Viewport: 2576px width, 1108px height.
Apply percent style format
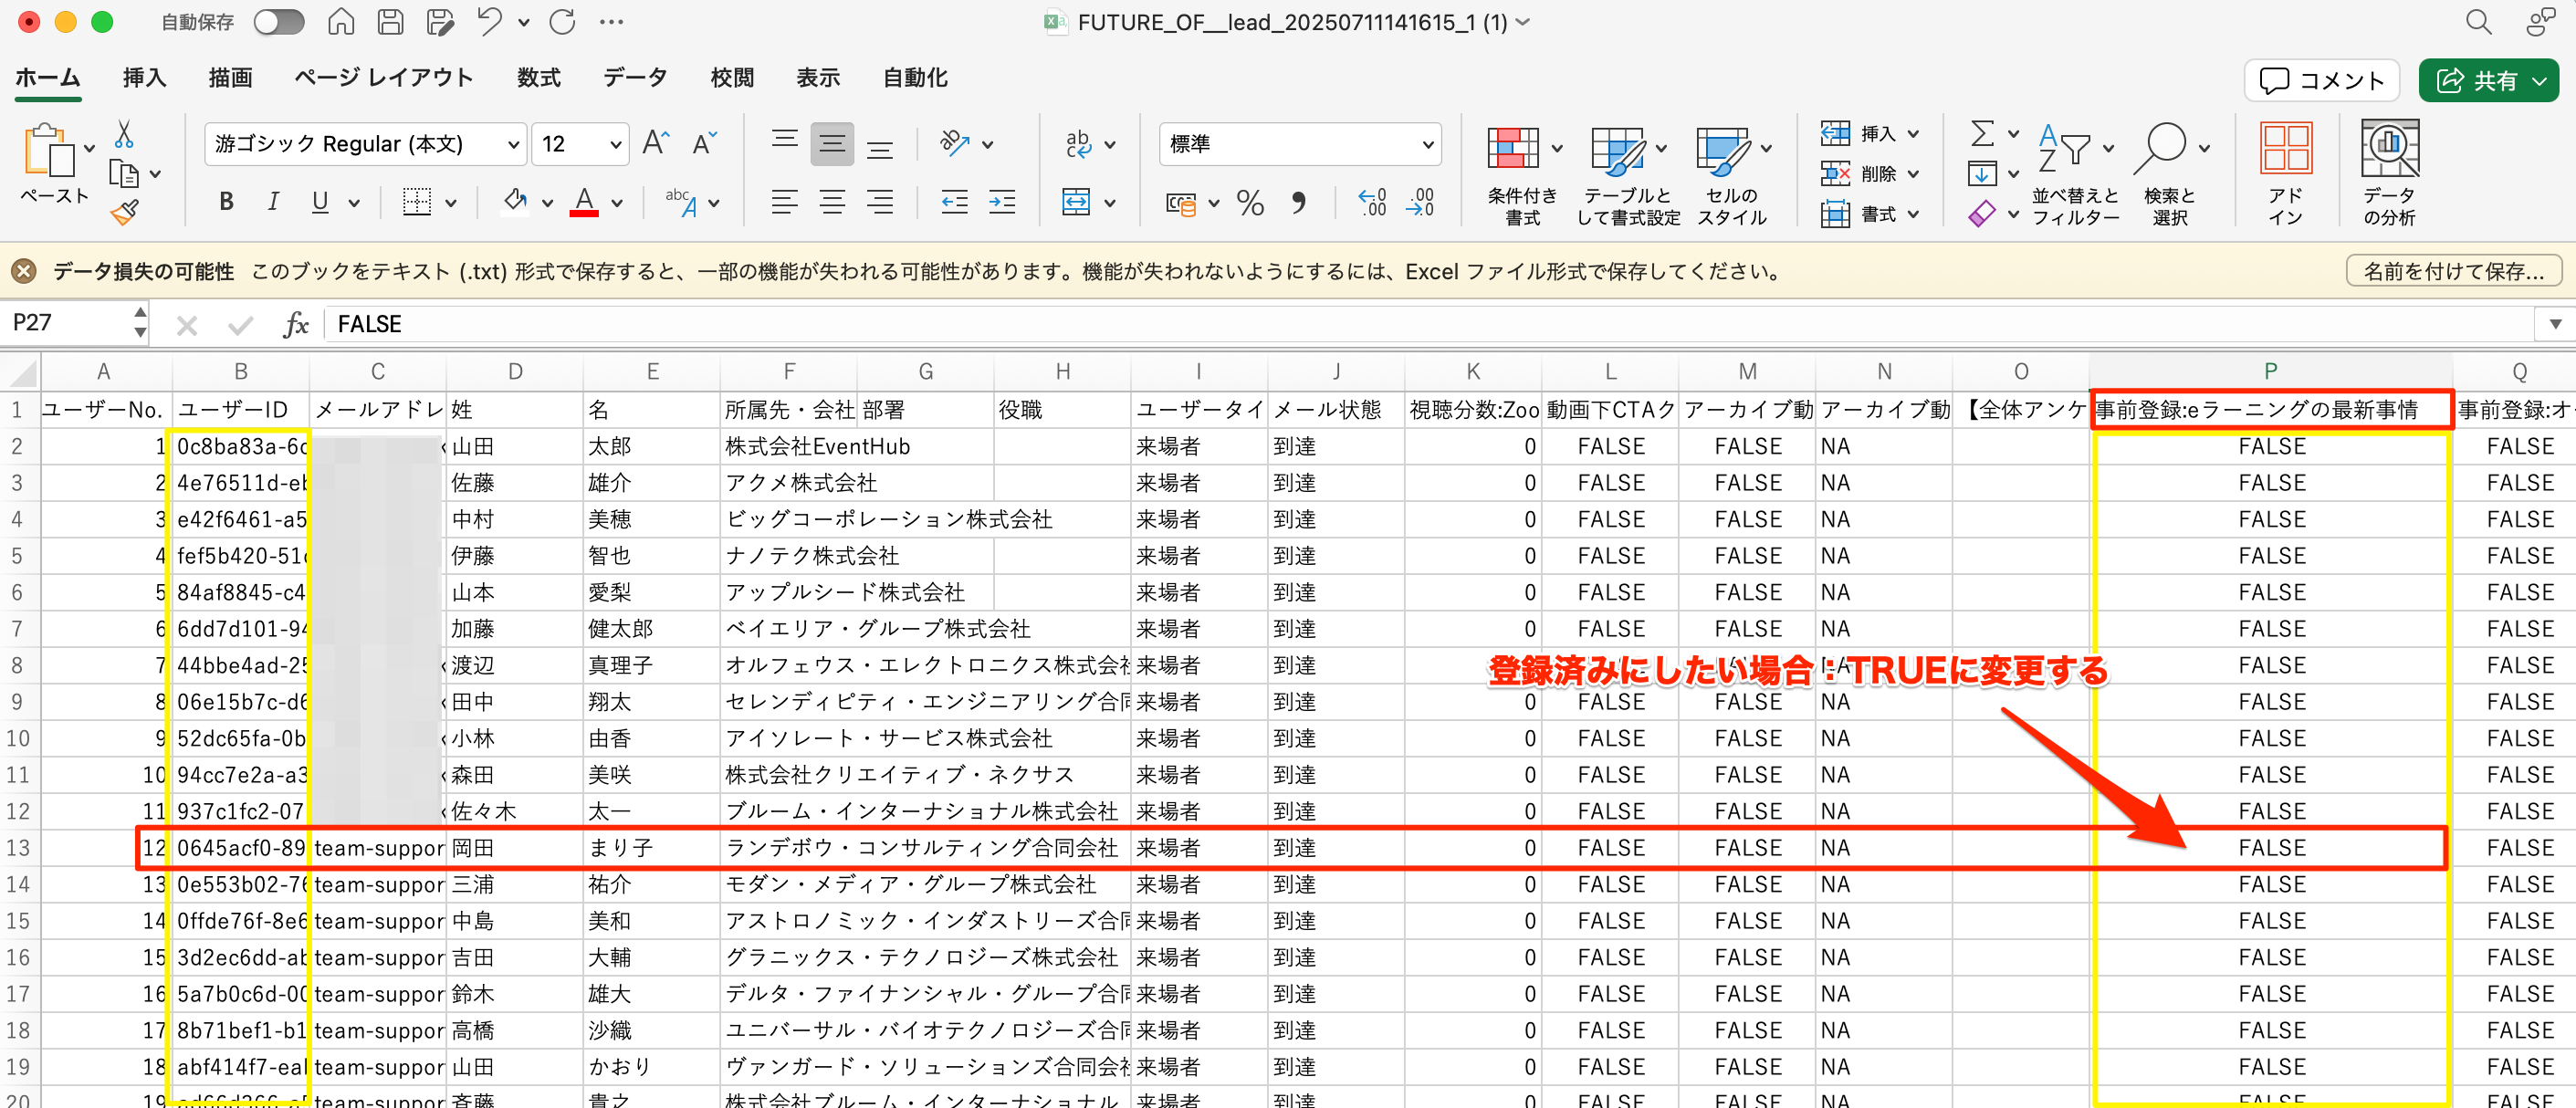1250,202
